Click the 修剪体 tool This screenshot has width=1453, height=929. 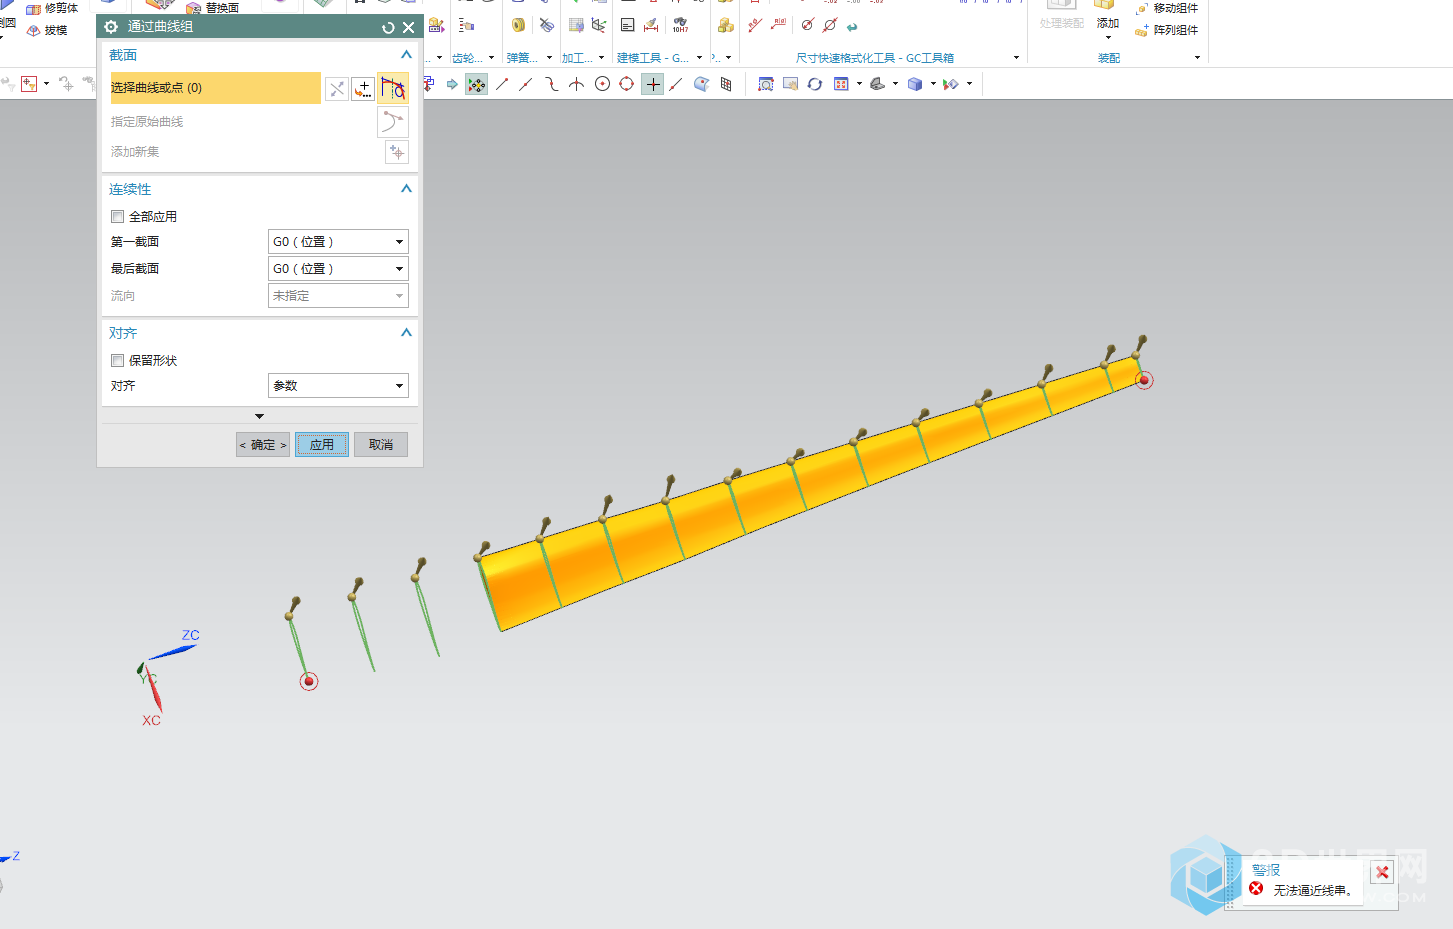(x=52, y=8)
